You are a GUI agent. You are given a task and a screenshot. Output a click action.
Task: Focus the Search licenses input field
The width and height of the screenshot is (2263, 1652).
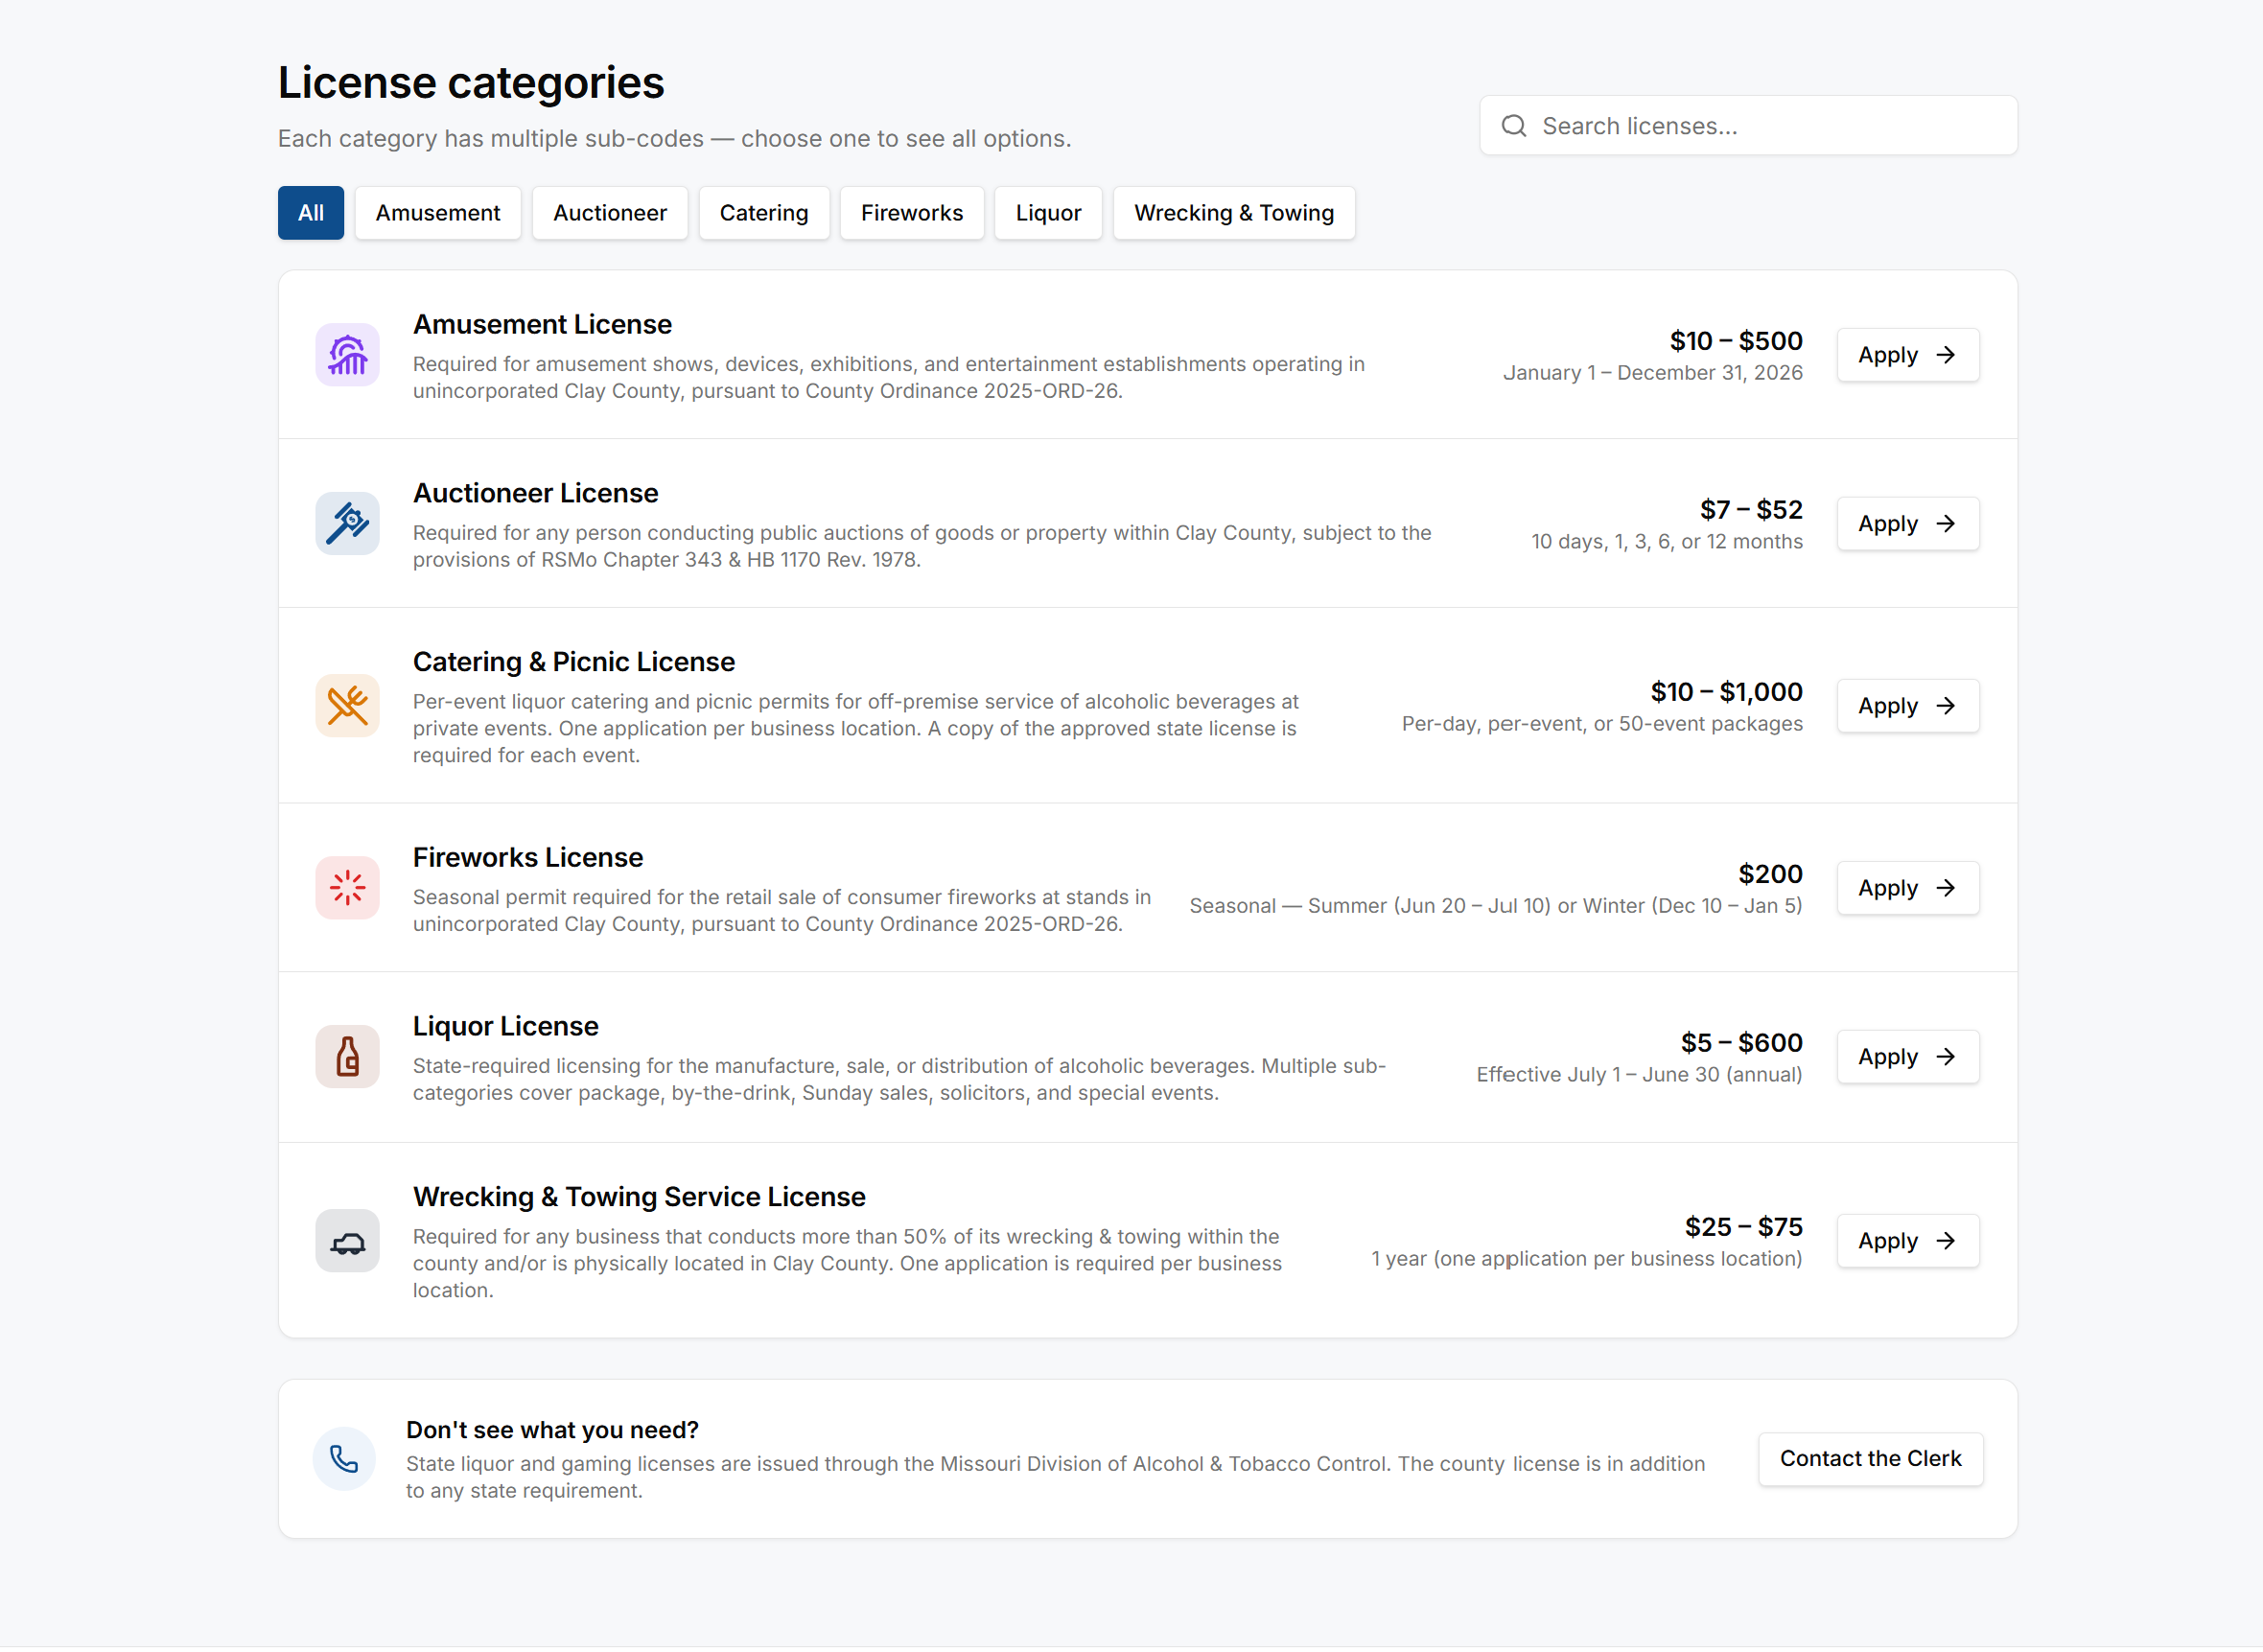click(x=1749, y=126)
